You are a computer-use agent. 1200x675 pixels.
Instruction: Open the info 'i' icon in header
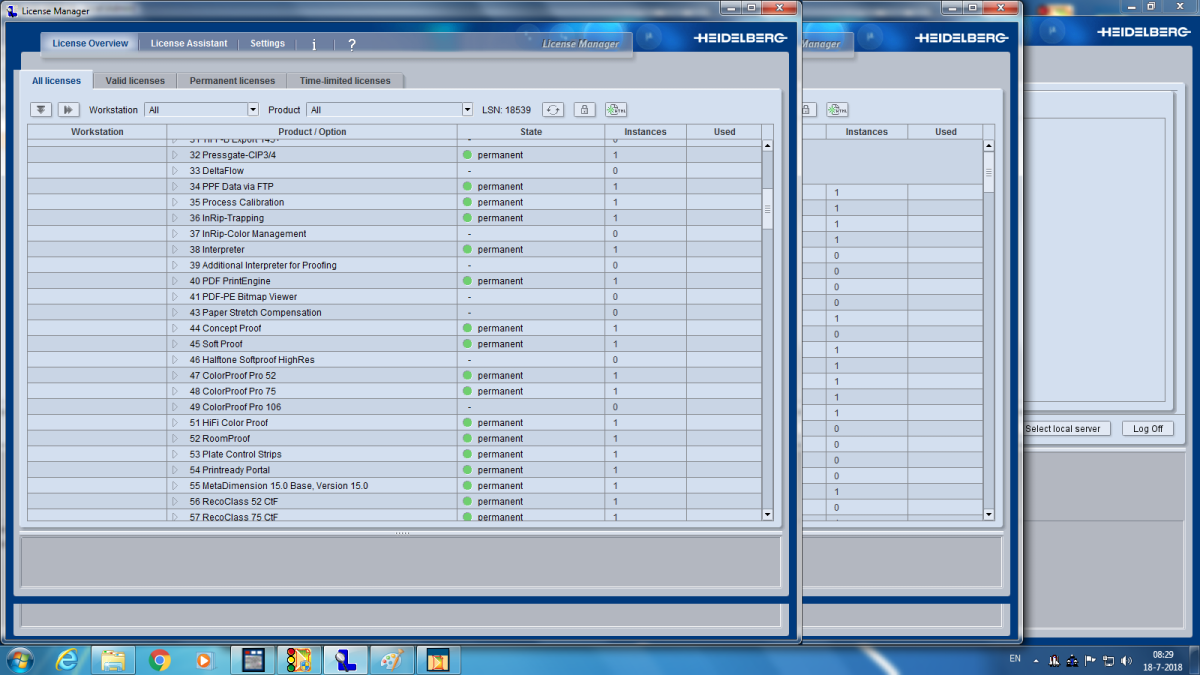pyautogui.click(x=314, y=44)
